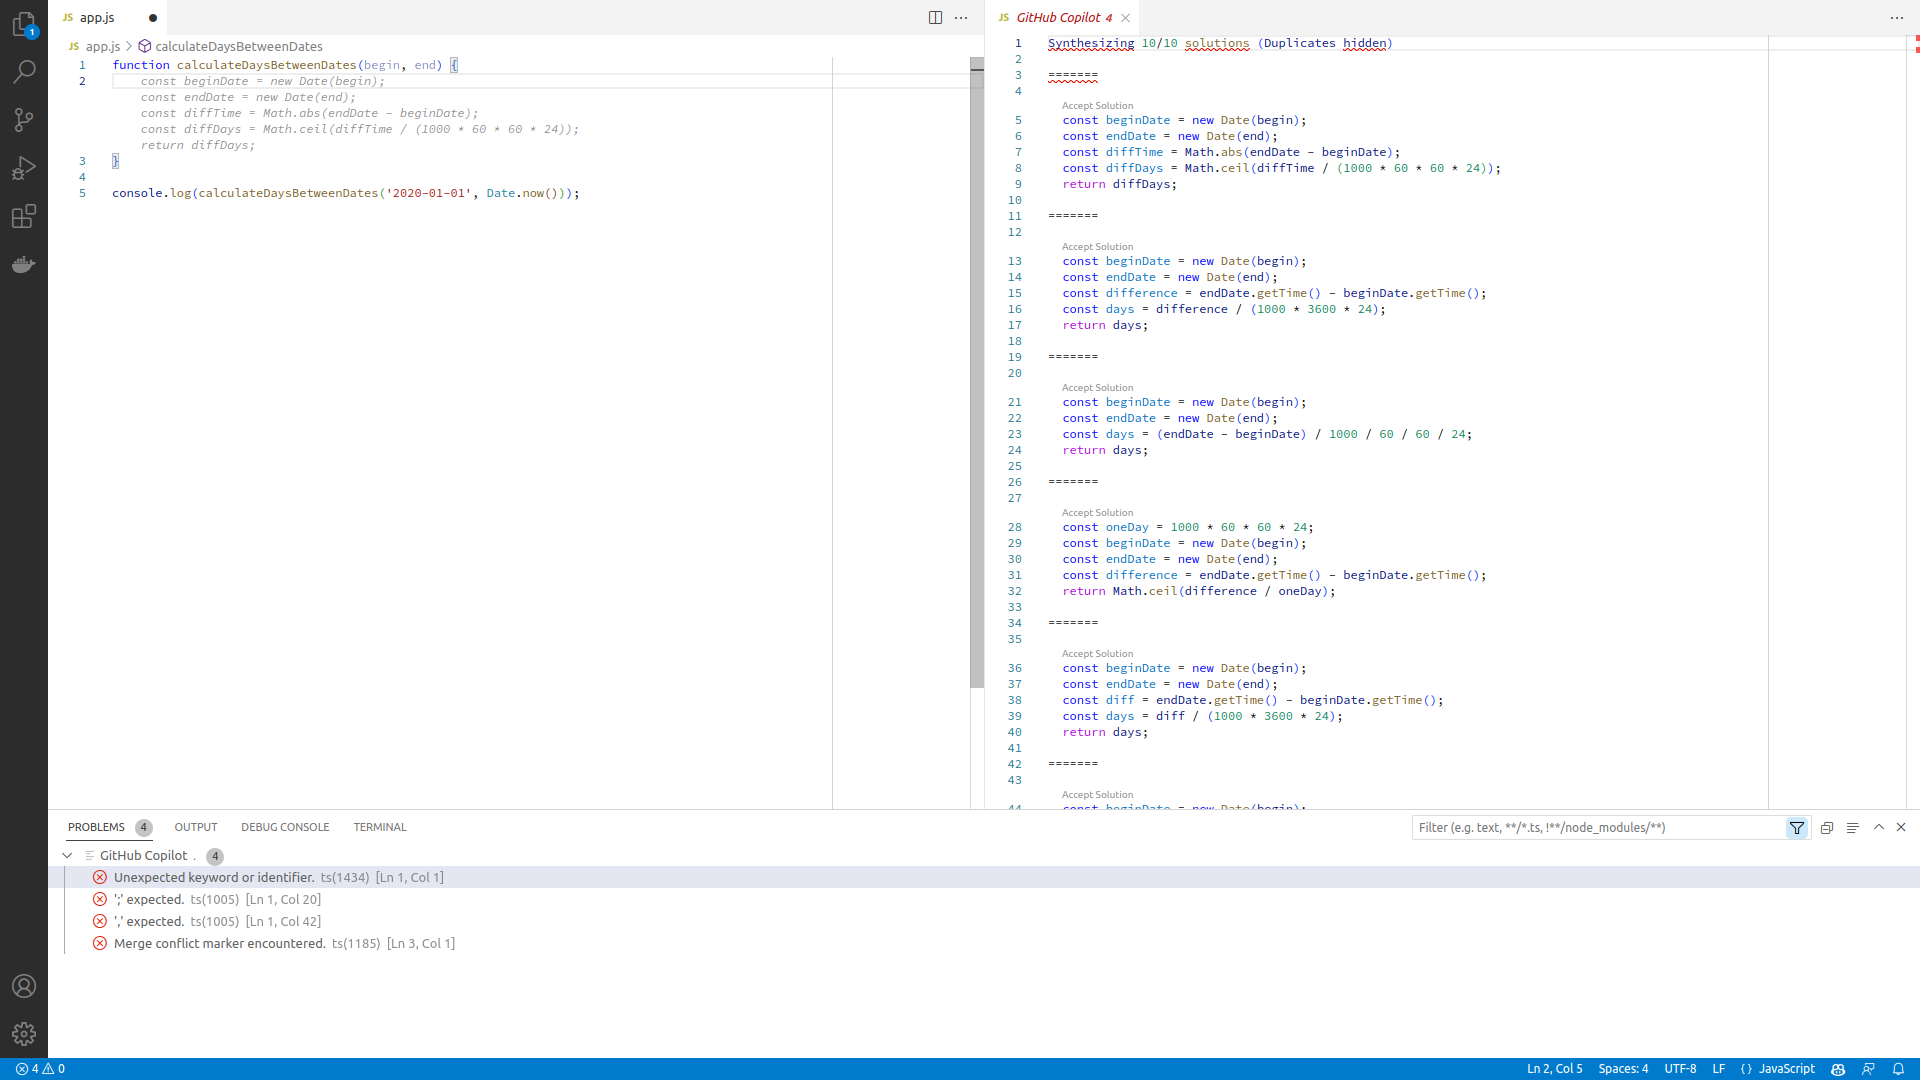Open the Explorer view
Image resolution: width=1920 pixels, height=1080 pixels.
pos(24,25)
